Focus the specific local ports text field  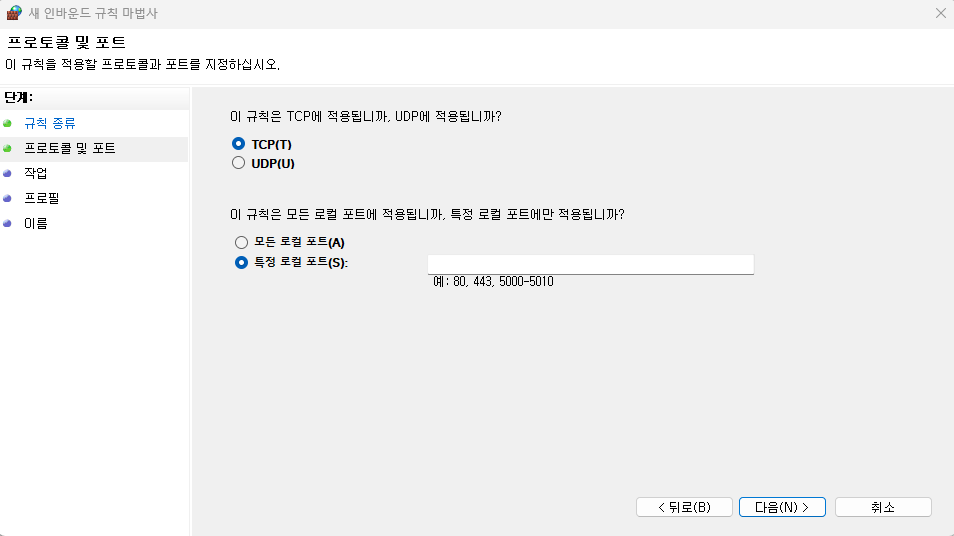tap(591, 265)
